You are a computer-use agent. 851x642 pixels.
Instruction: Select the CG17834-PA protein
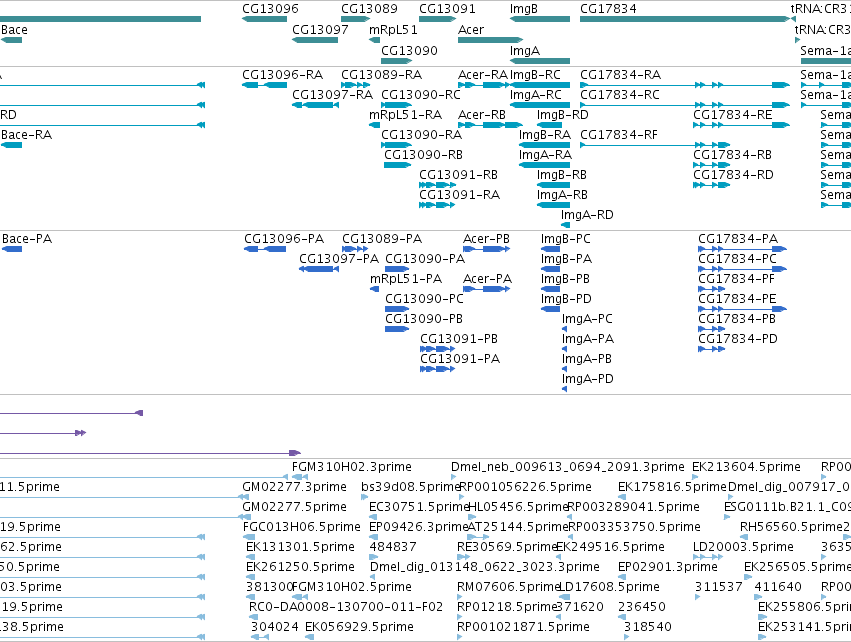click(x=738, y=239)
